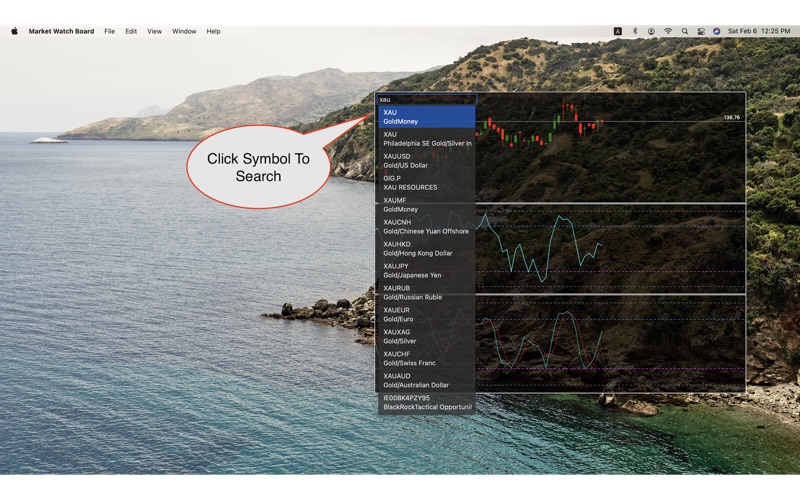
Task: Select XAURUB Gold/Russian Ruble
Action: [x=426, y=292]
